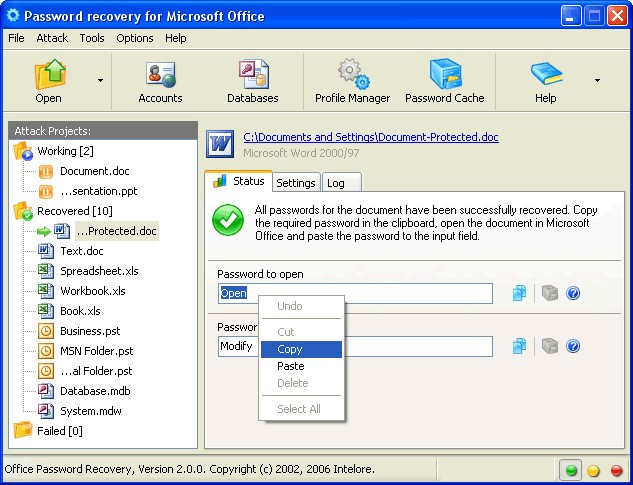The width and height of the screenshot is (633, 485).
Task: Select Business.pst in Recovered list
Action: [90, 331]
